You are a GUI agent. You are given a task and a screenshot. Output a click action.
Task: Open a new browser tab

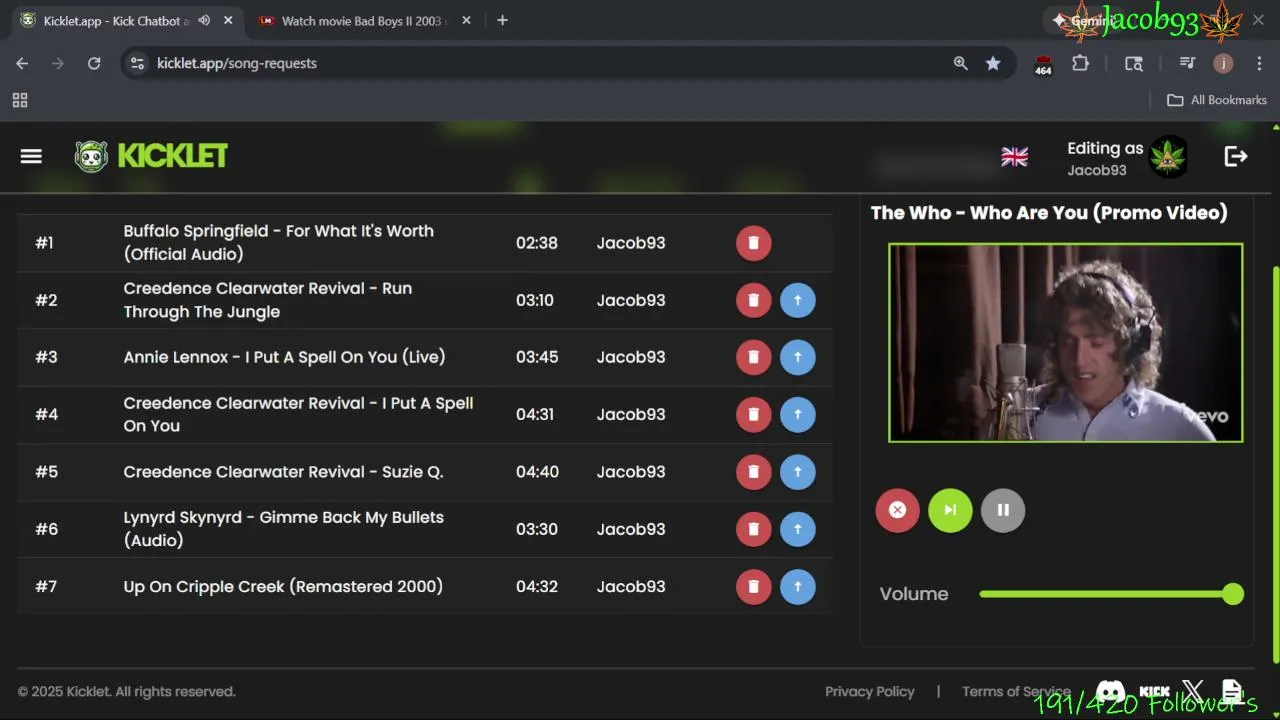coord(502,20)
